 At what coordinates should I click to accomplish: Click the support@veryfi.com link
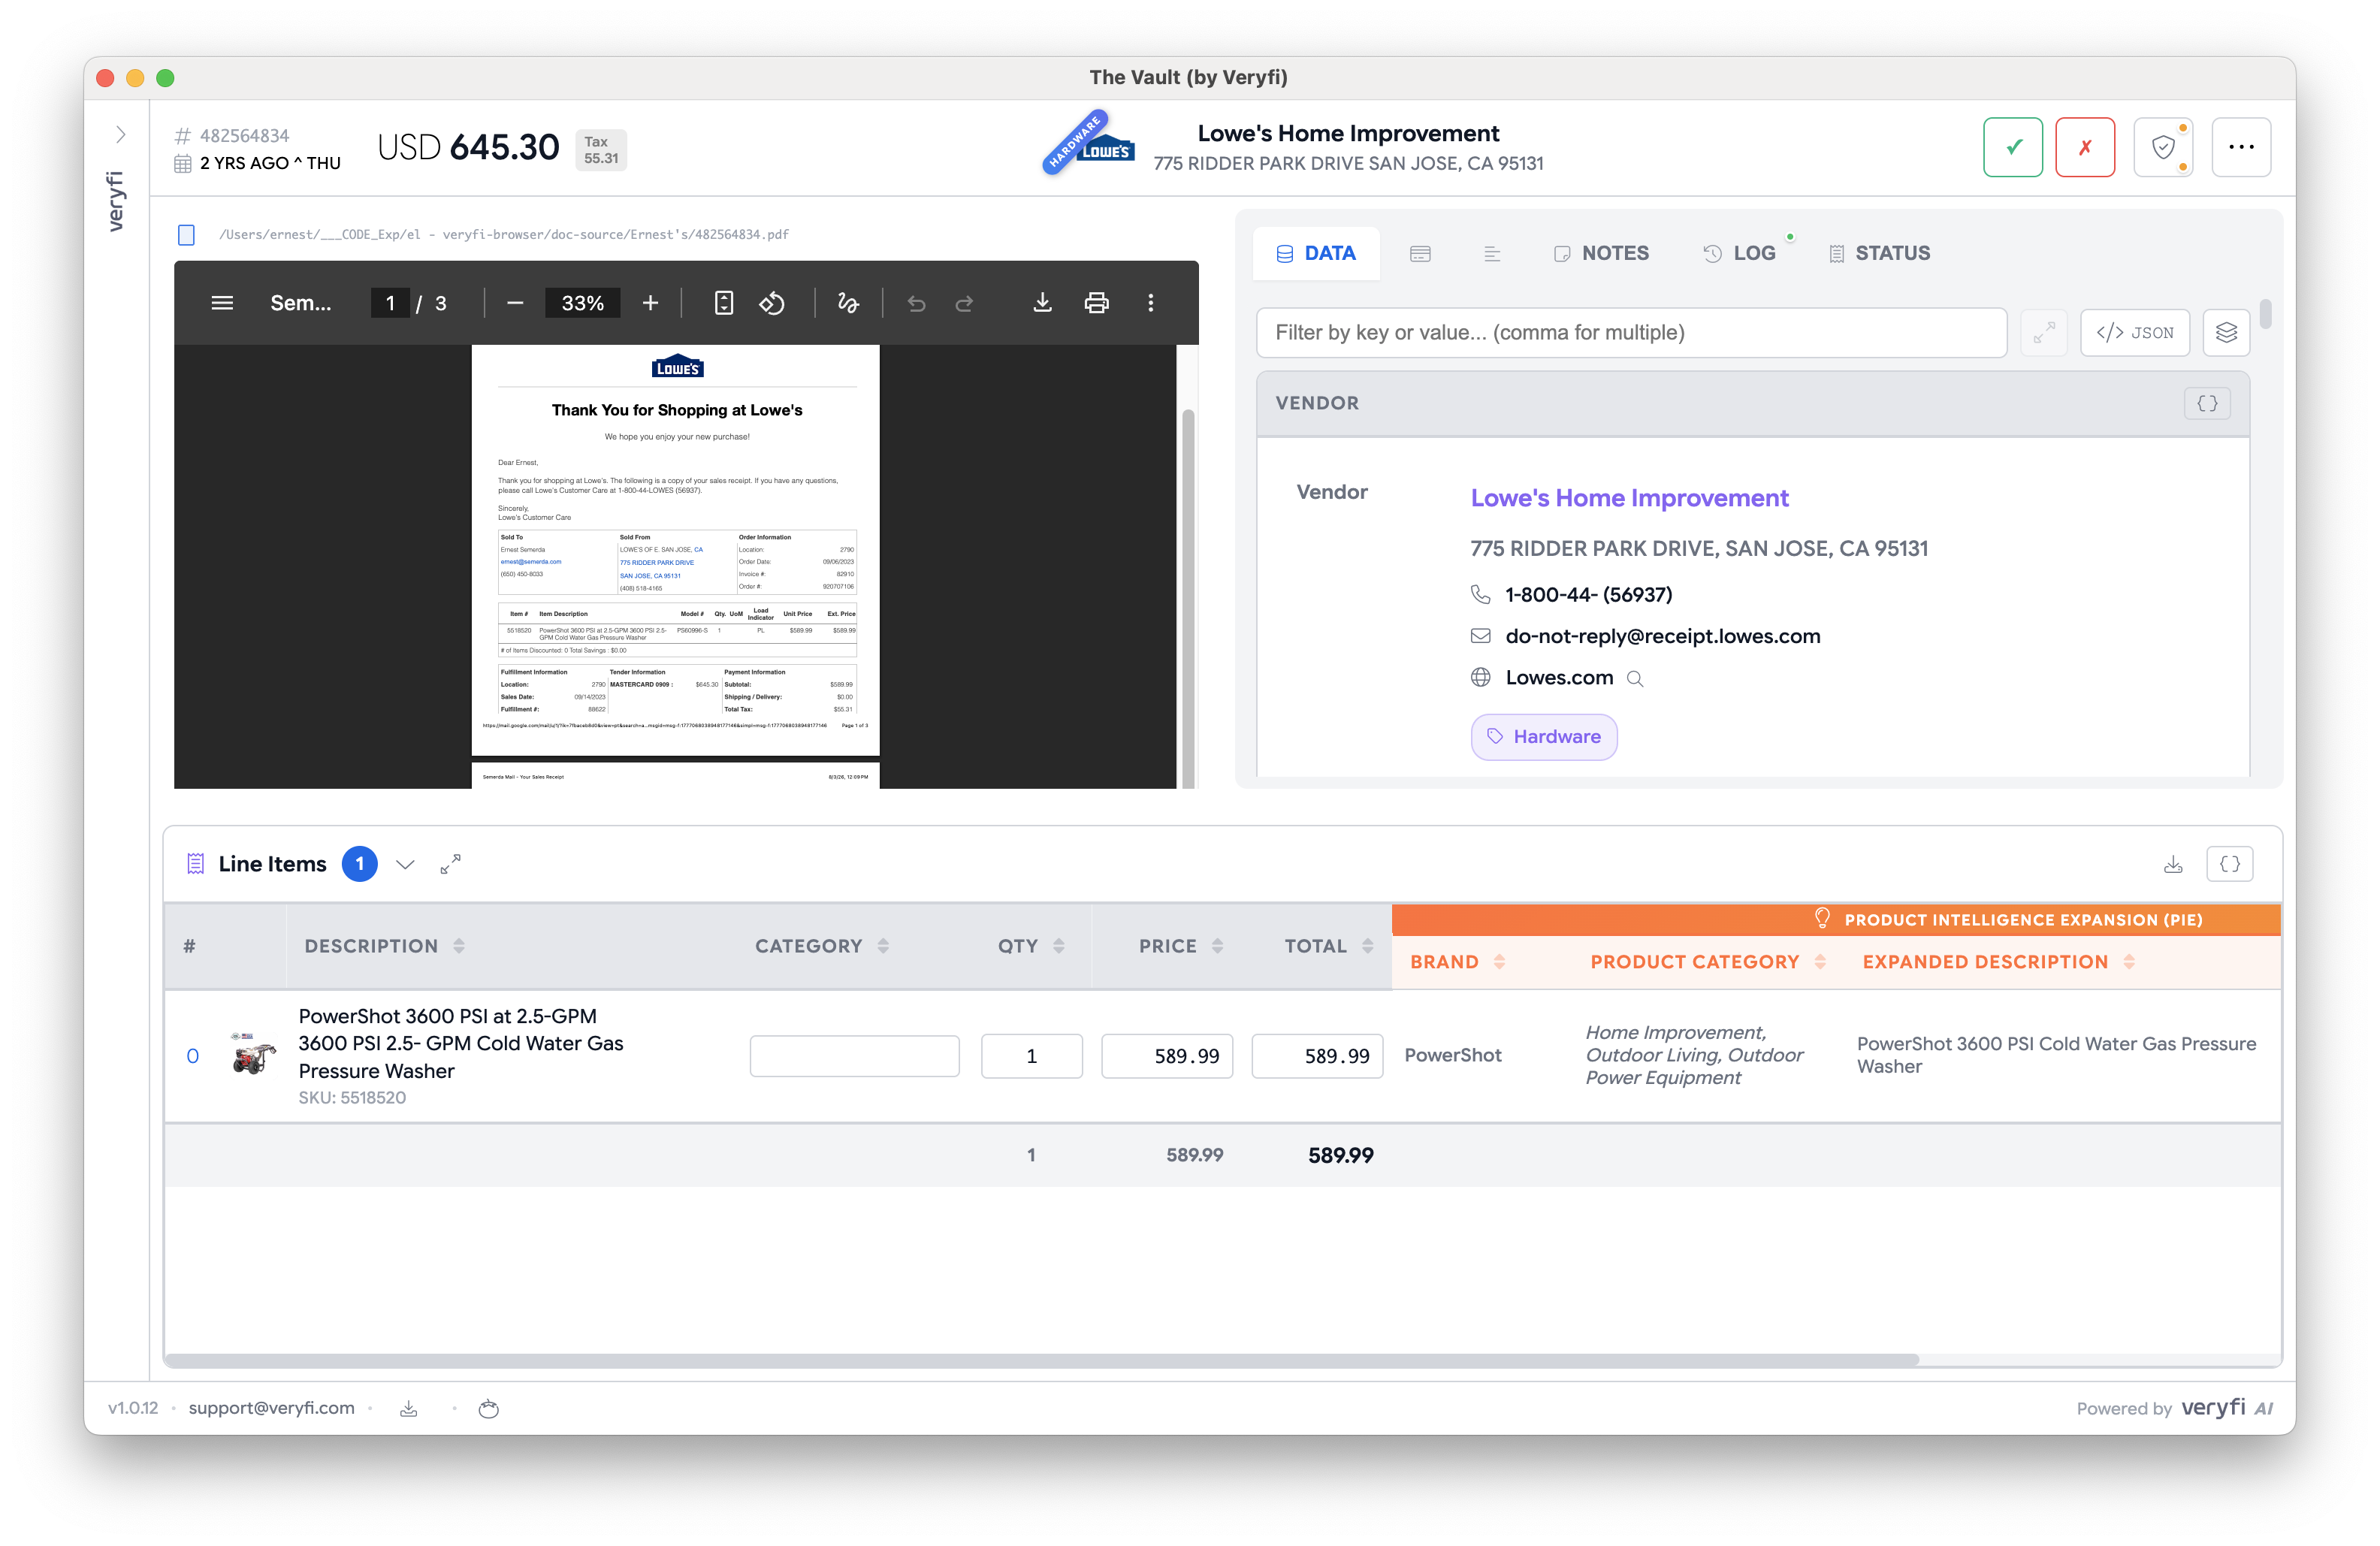[271, 1408]
